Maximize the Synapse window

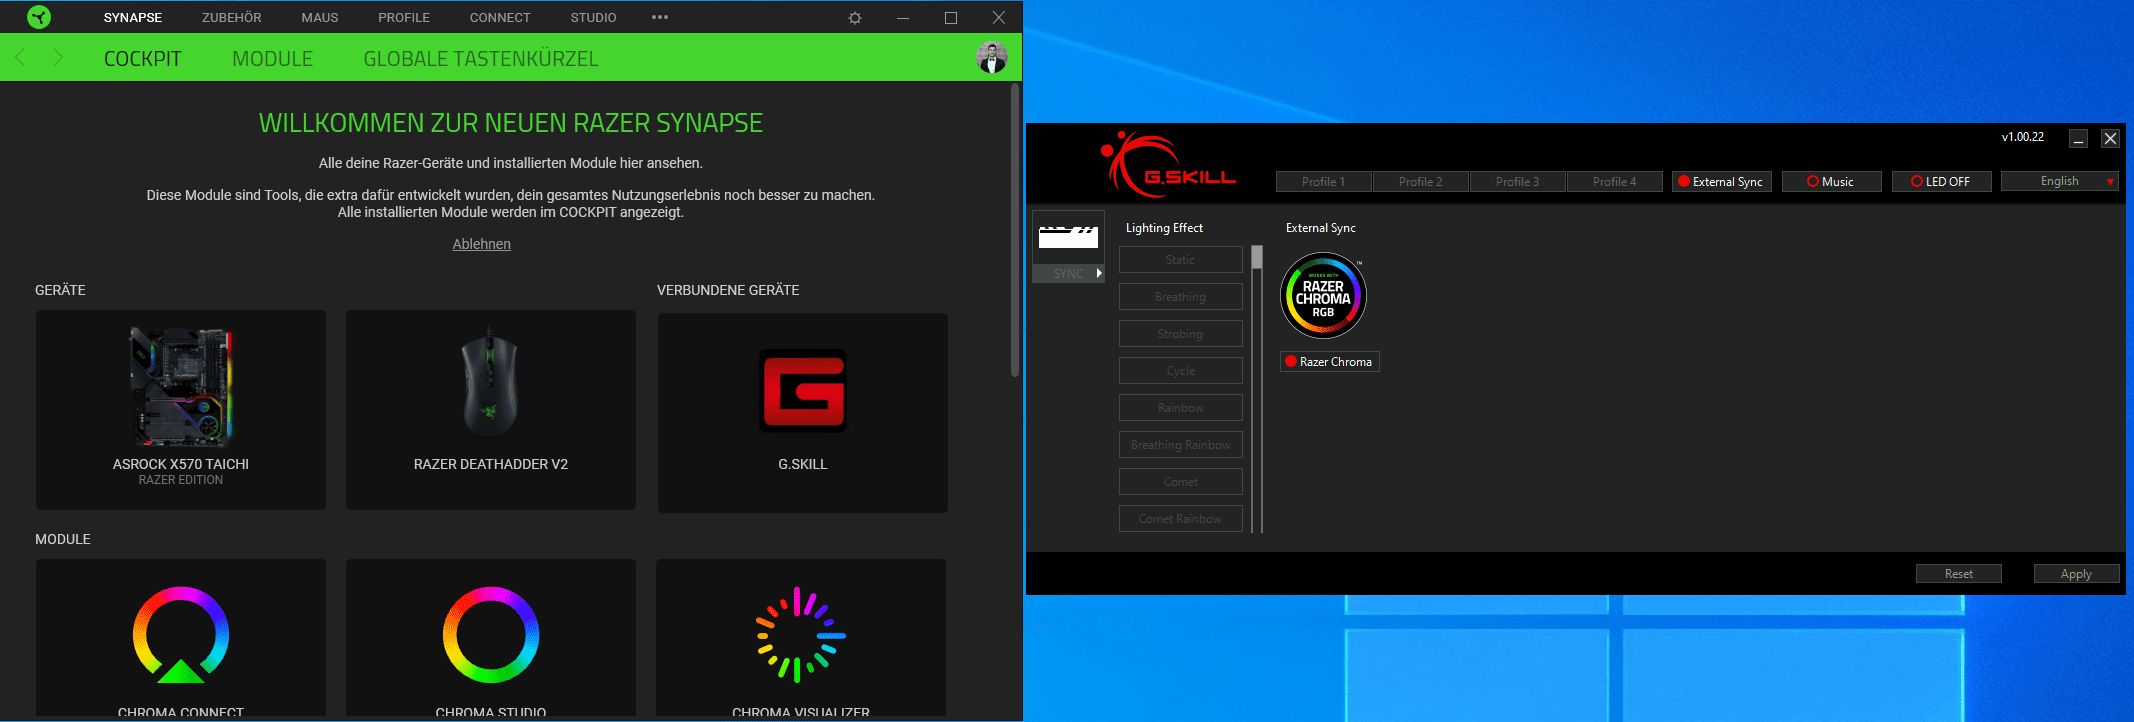pos(951,18)
